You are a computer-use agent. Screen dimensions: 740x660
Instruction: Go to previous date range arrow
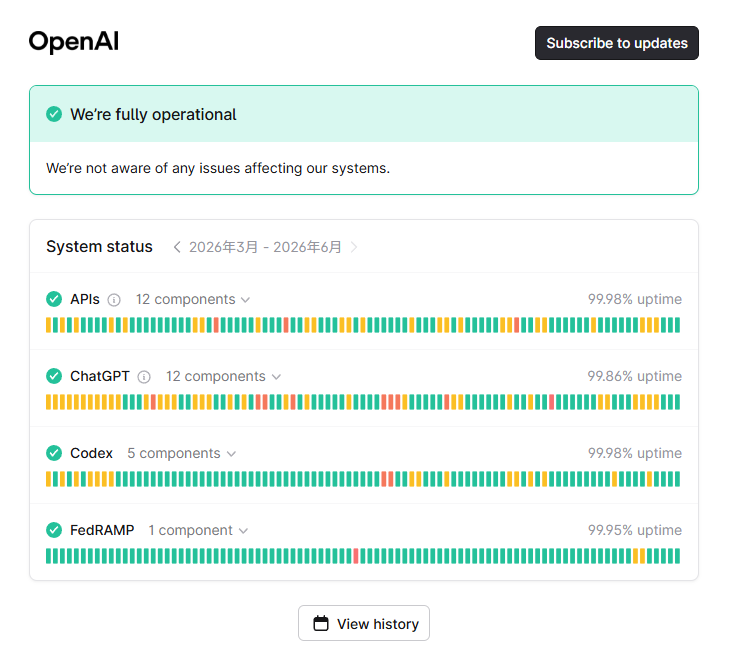point(177,247)
